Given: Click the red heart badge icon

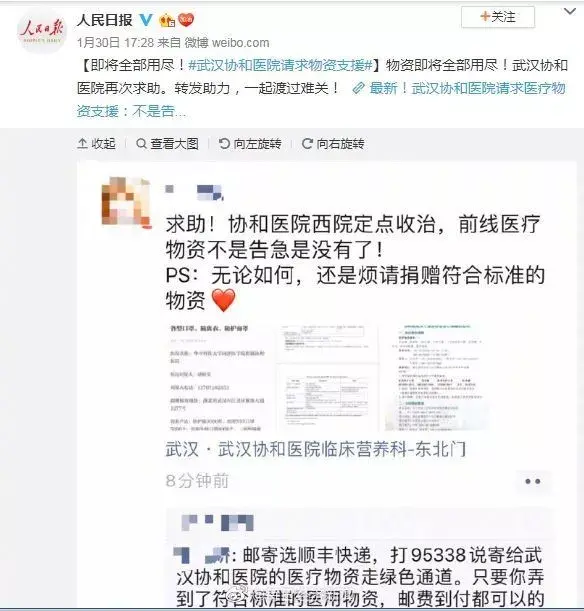Looking at the screenshot, I should pos(186,19).
